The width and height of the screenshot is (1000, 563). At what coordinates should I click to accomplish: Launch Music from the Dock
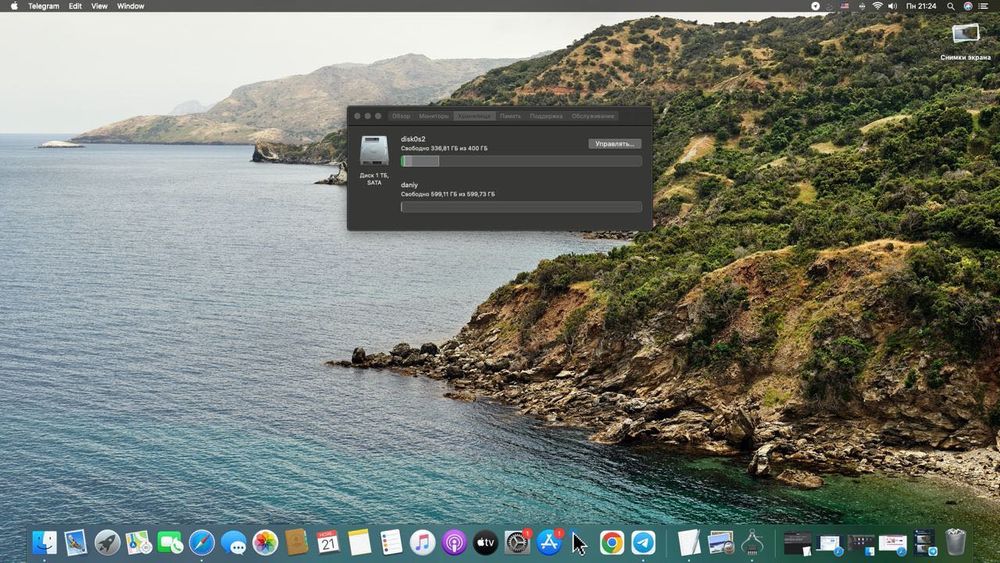[422, 543]
